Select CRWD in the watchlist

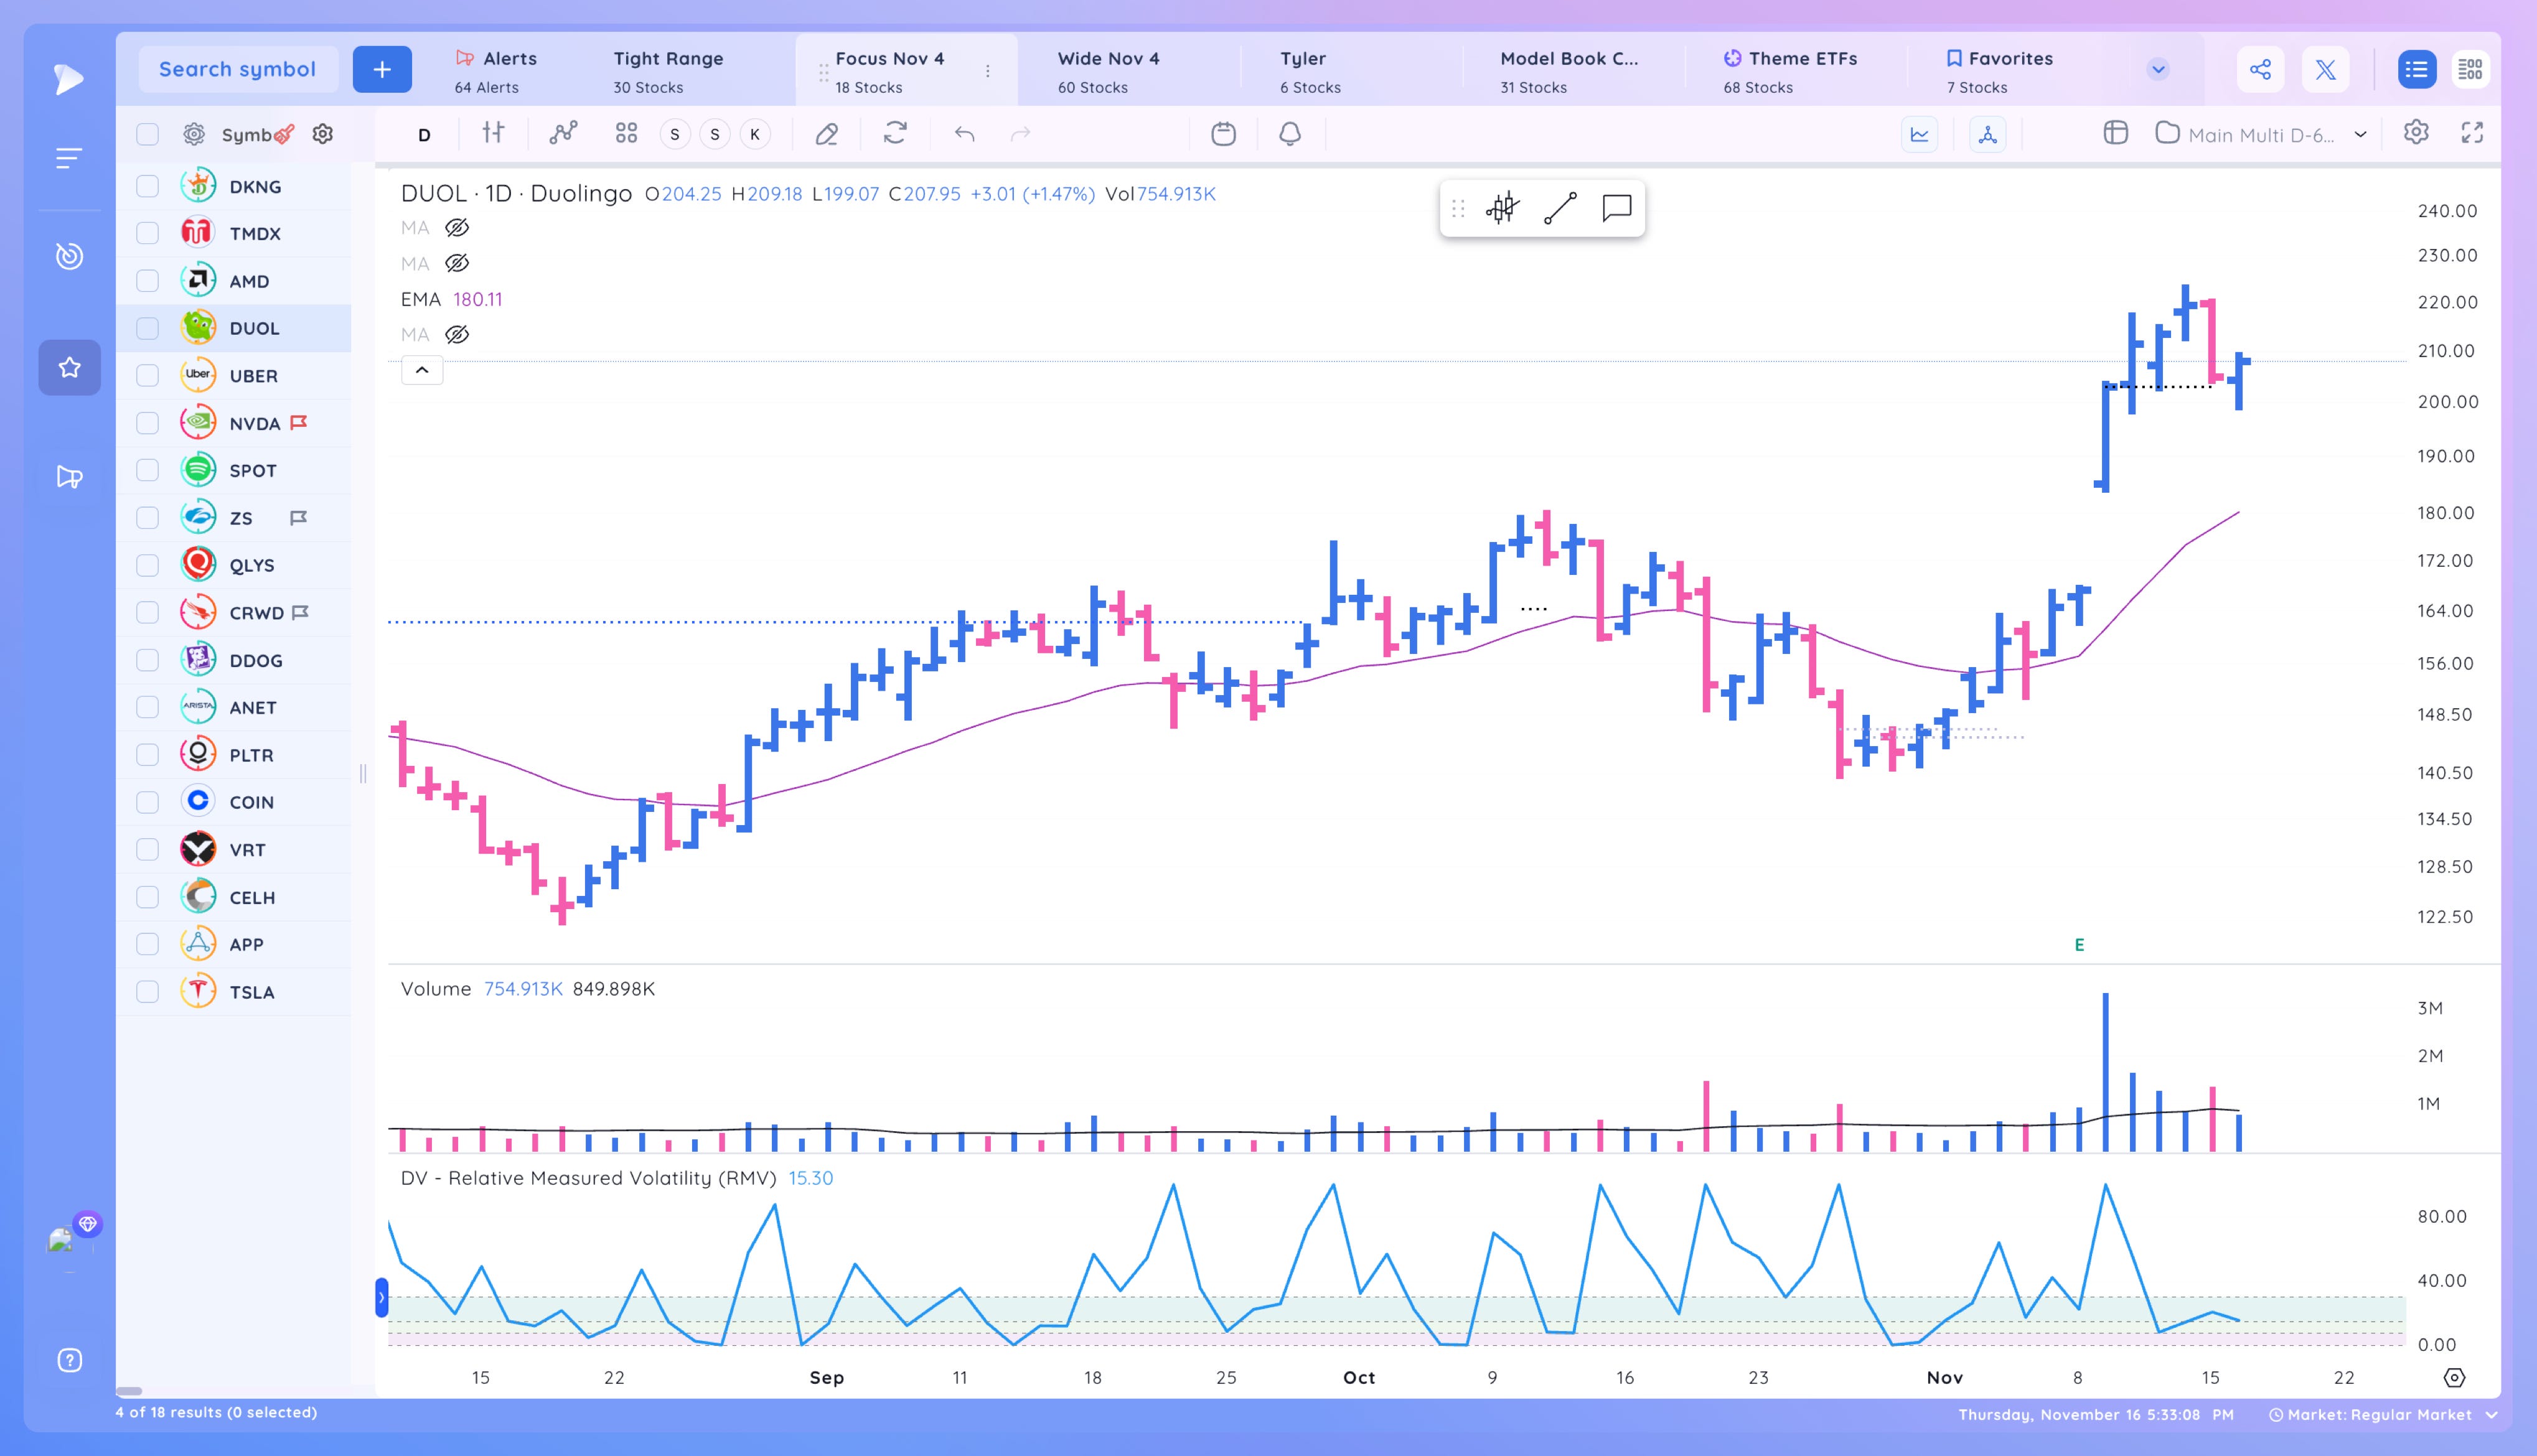(233, 612)
